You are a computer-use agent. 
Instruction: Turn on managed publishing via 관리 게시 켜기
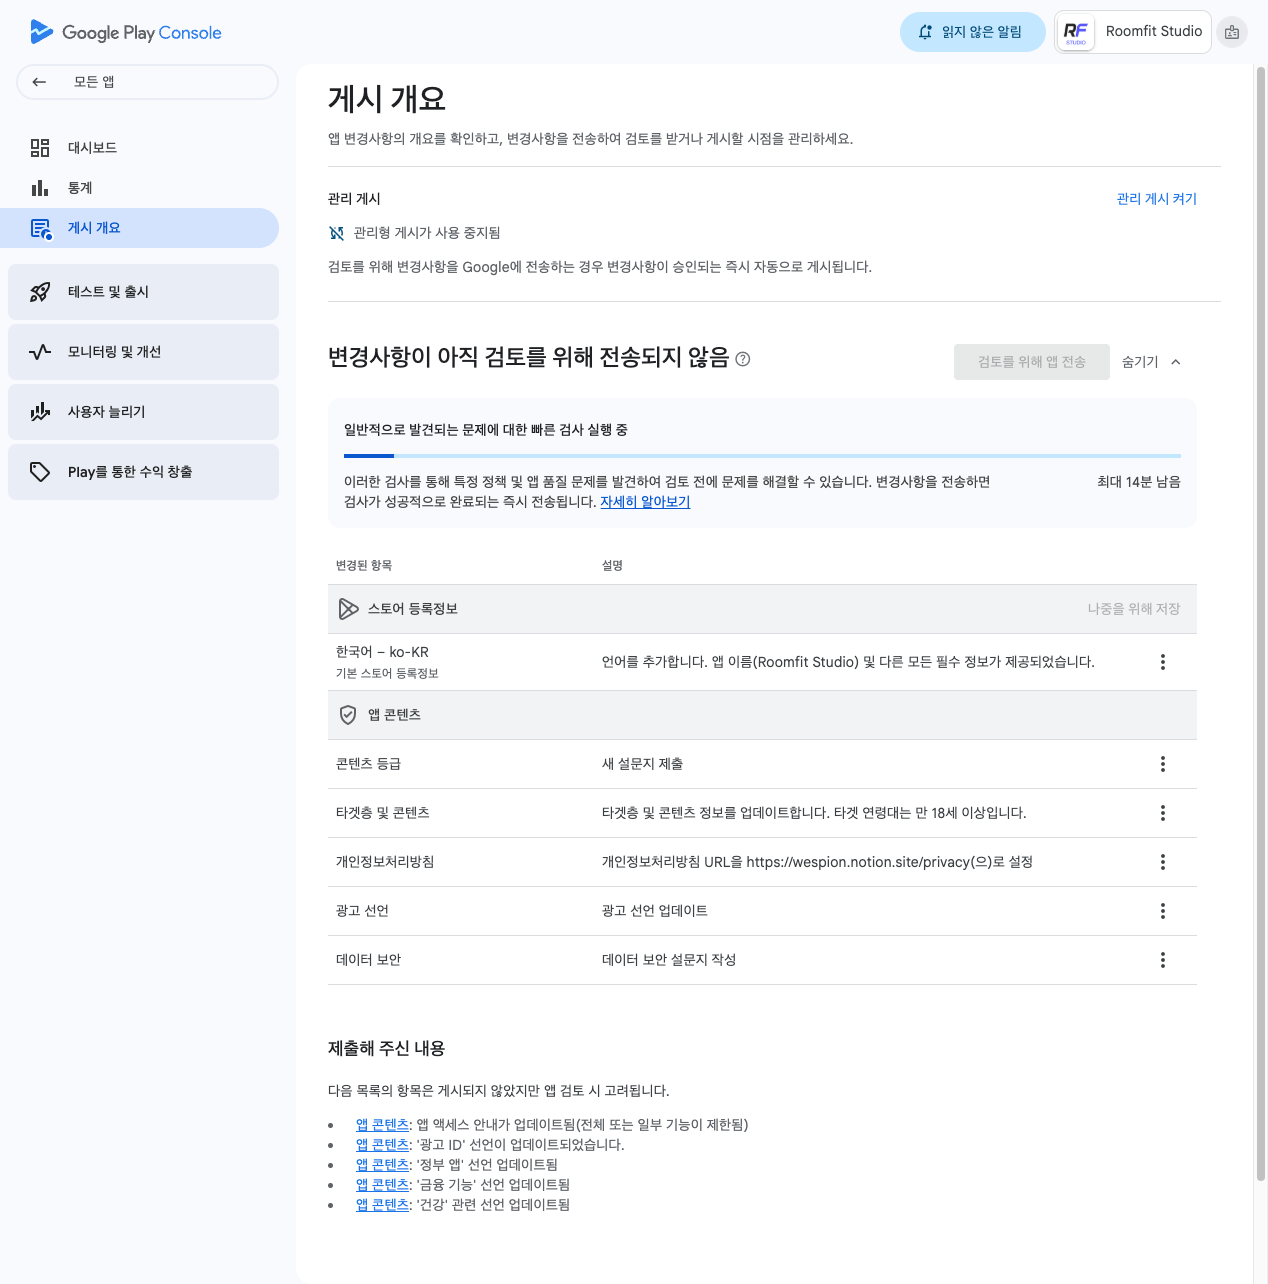point(1156,199)
